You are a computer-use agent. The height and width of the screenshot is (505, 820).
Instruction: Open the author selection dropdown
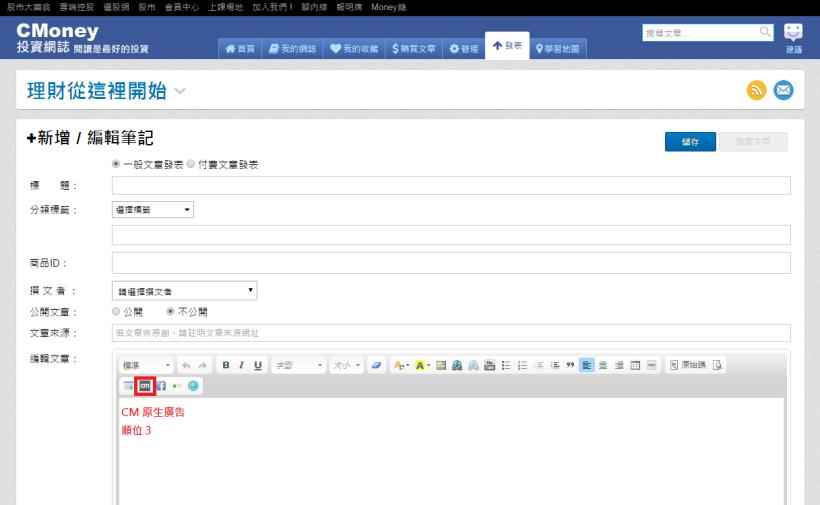(185, 291)
